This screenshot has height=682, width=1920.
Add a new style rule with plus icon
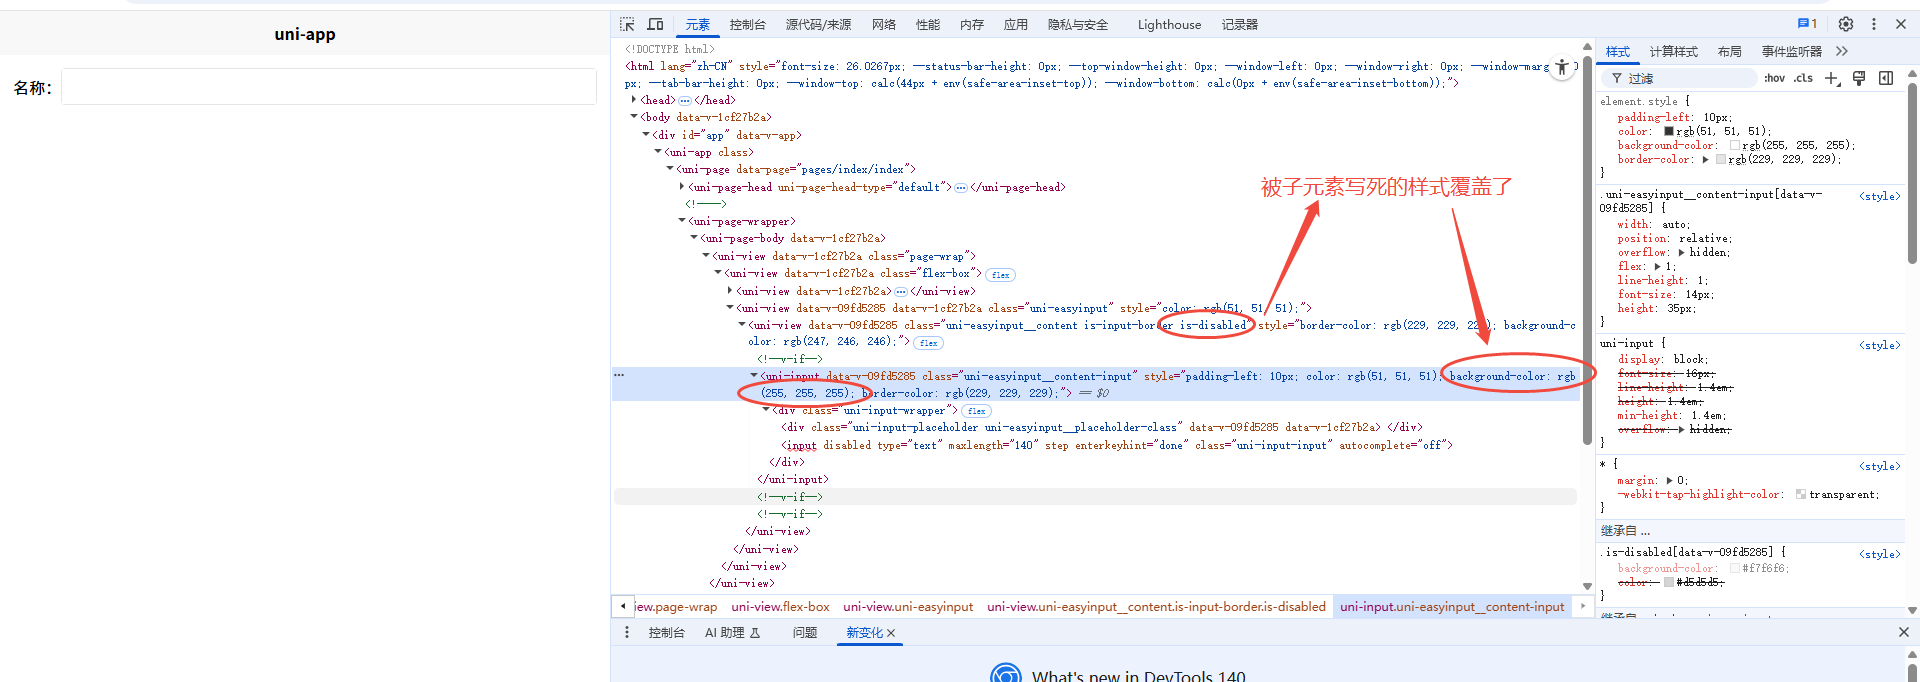(1831, 78)
